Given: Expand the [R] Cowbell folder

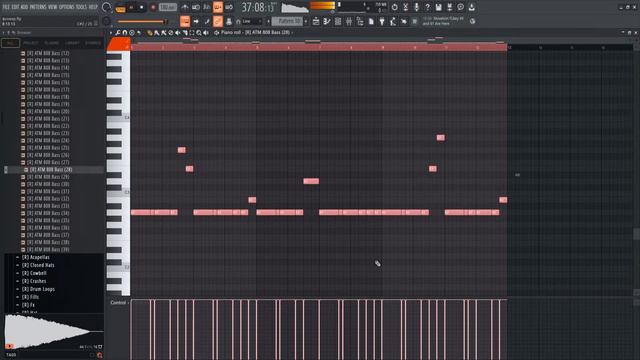Looking at the screenshot, I should click(34, 273).
